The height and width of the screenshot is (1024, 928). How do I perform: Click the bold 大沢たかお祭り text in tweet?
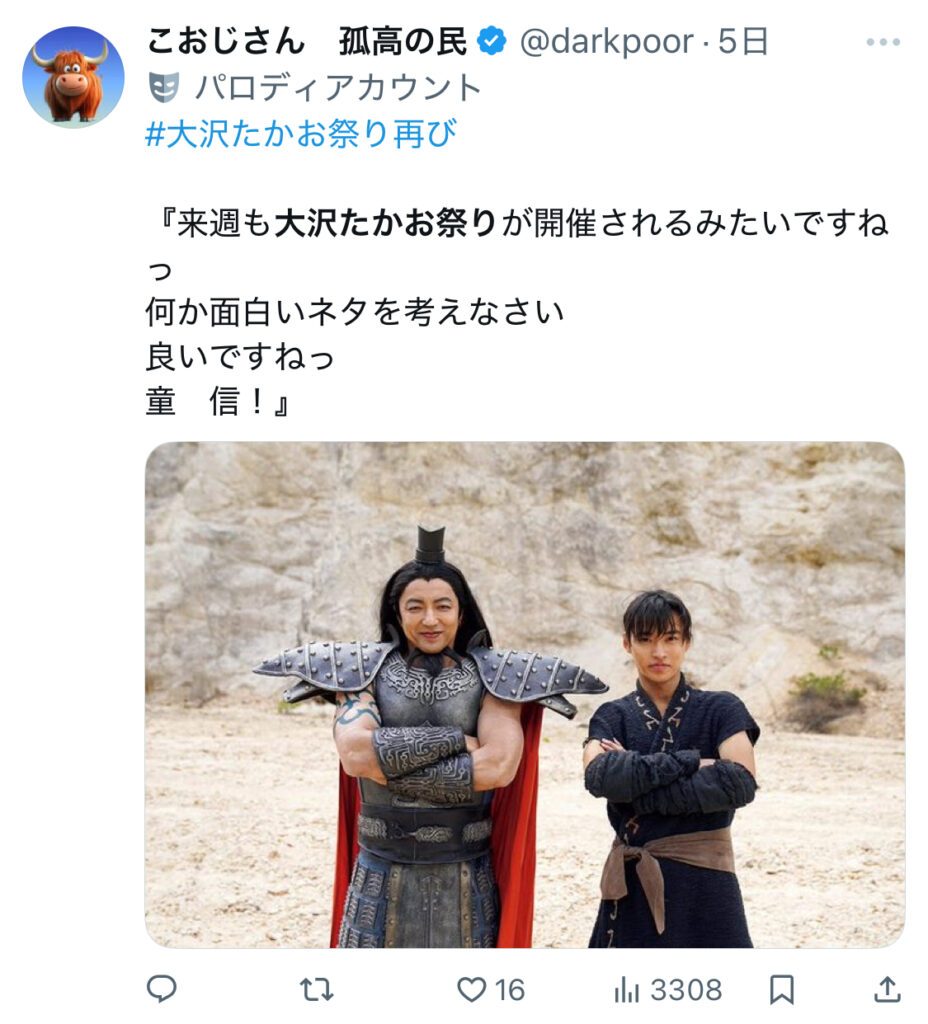pyautogui.click(x=385, y=223)
